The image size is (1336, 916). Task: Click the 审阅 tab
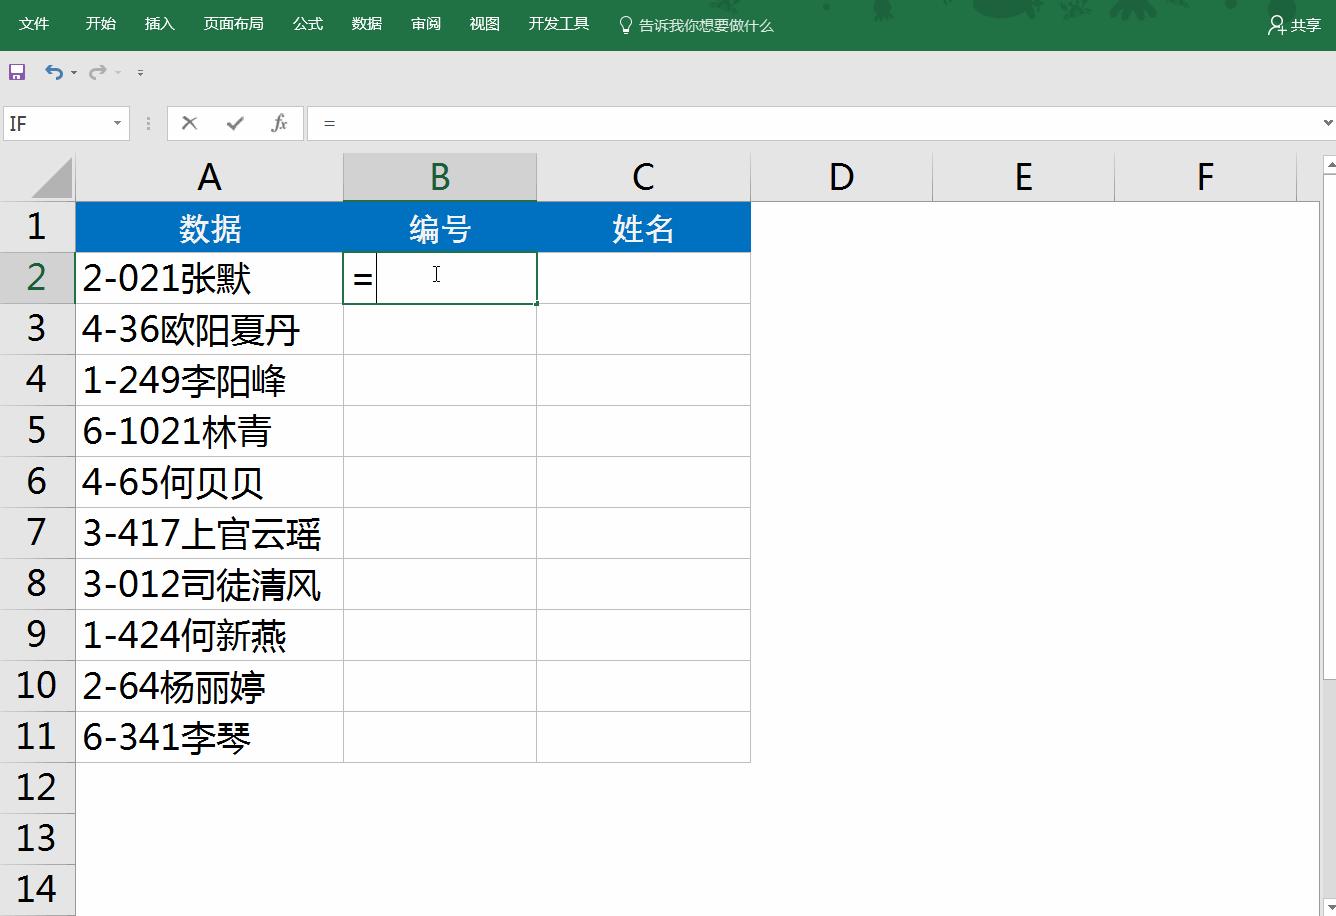point(425,24)
